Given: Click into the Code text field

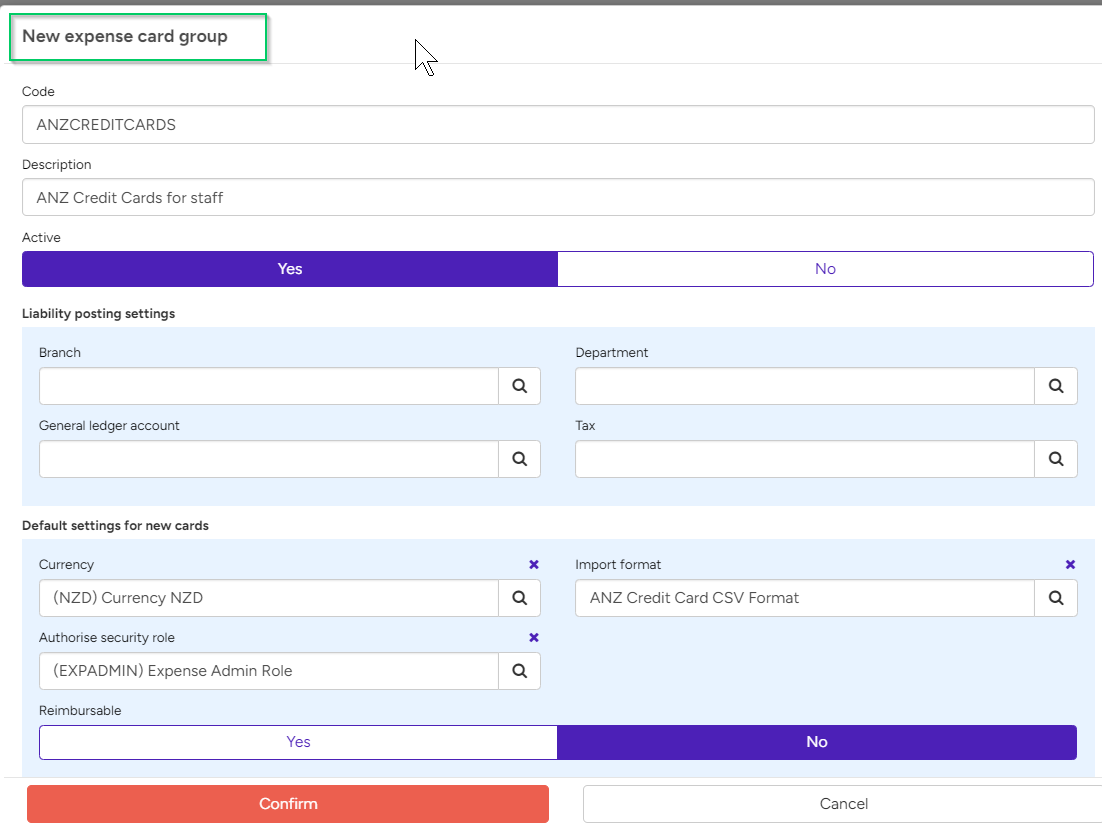Looking at the screenshot, I should pos(558,125).
